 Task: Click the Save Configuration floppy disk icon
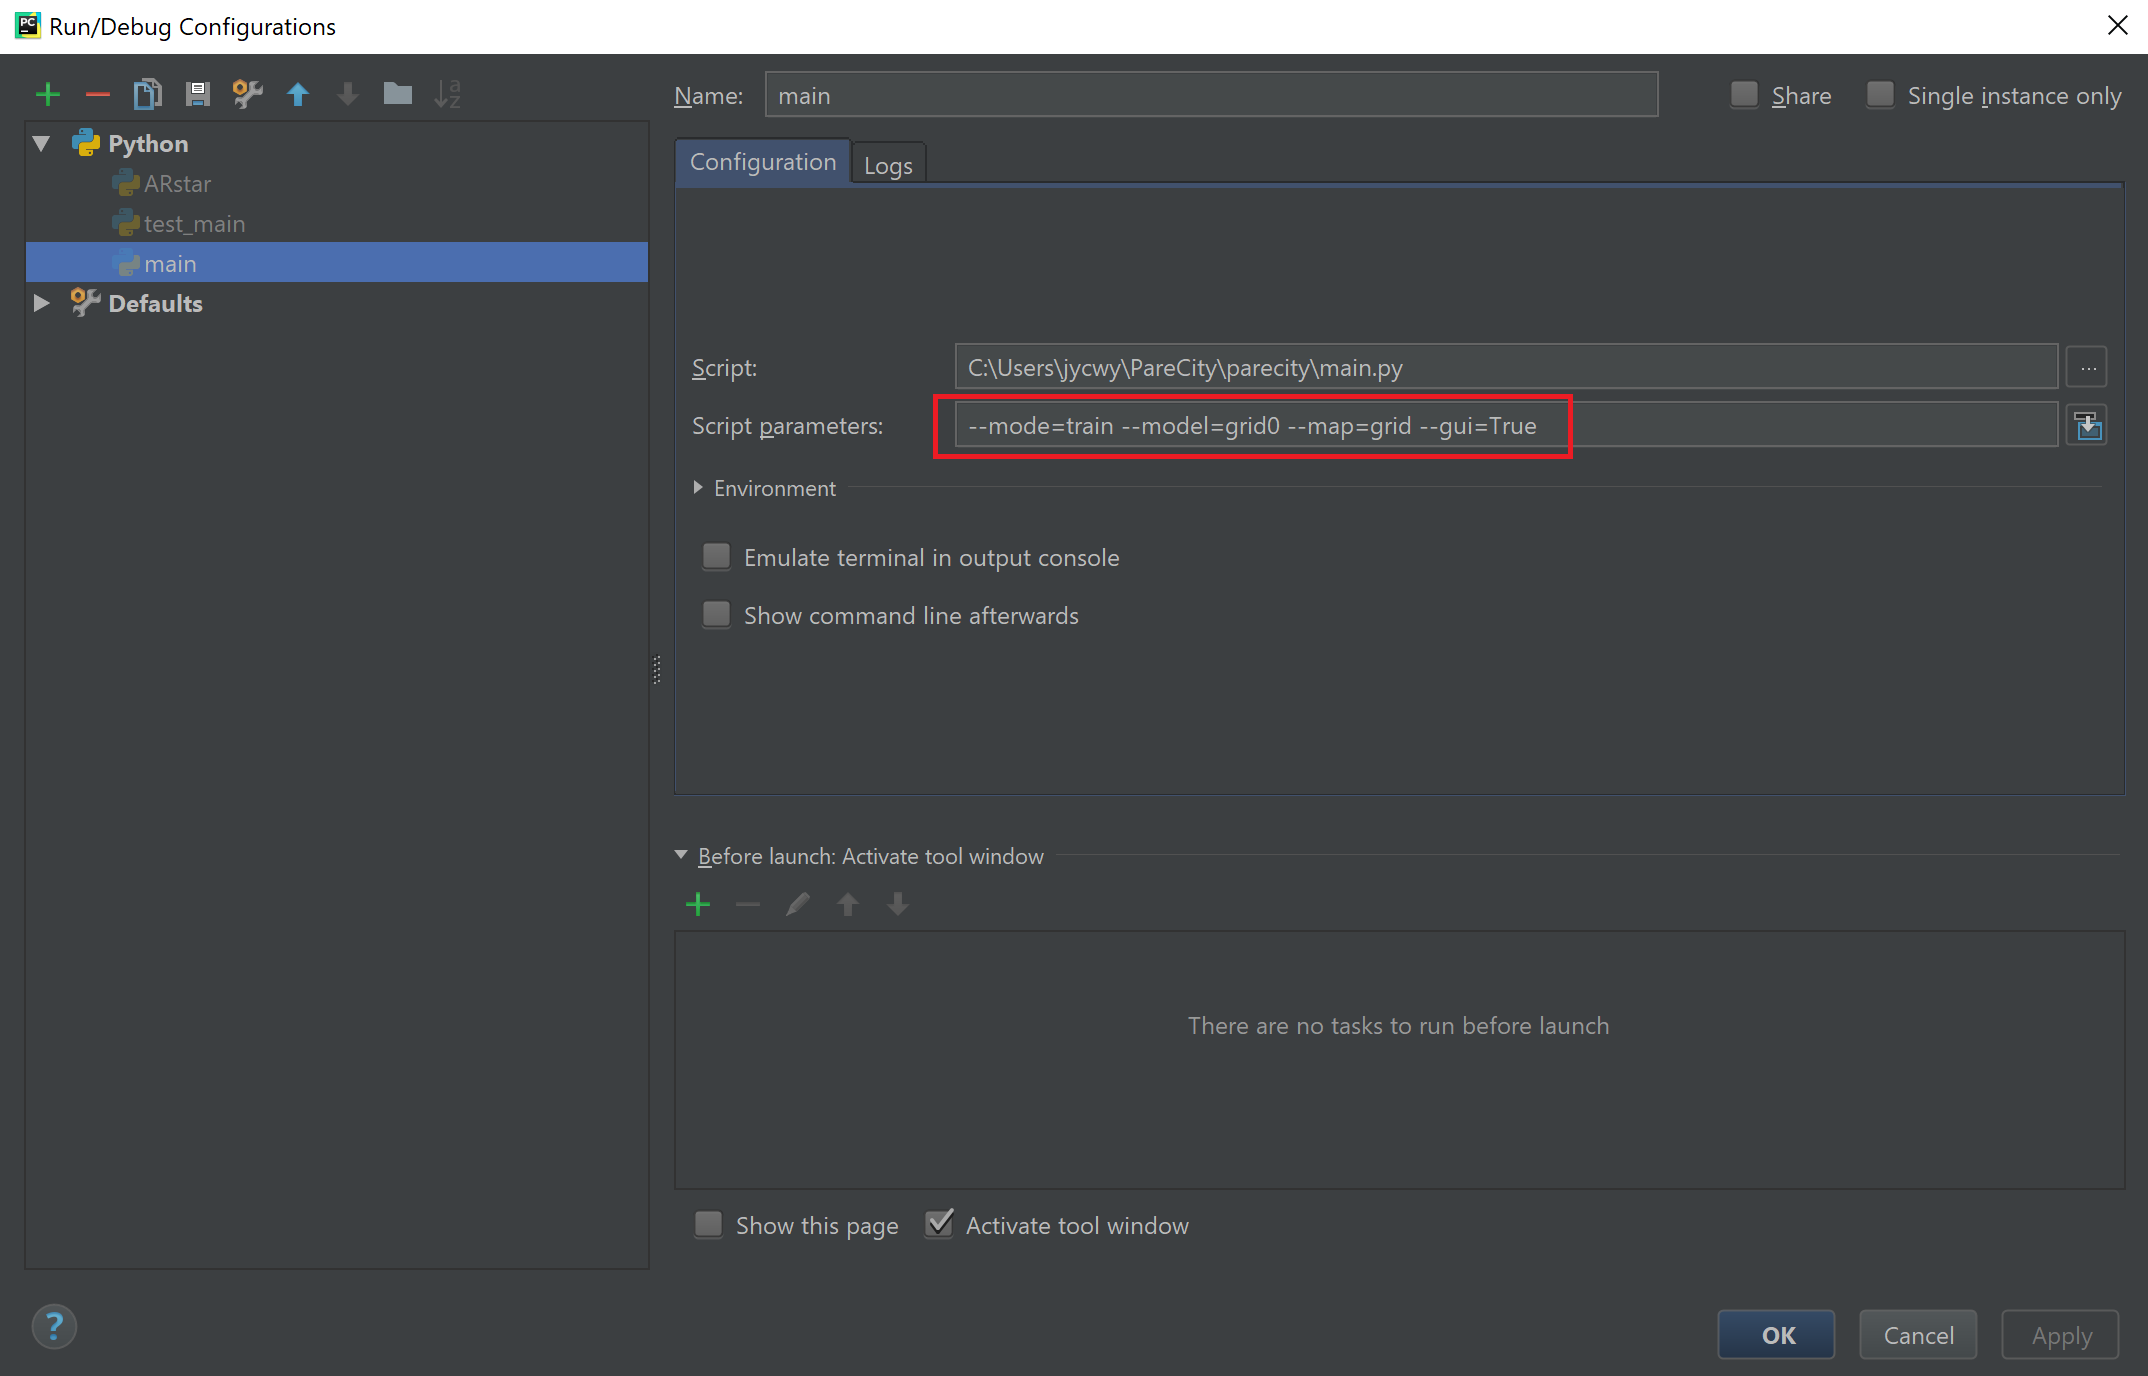click(x=197, y=95)
